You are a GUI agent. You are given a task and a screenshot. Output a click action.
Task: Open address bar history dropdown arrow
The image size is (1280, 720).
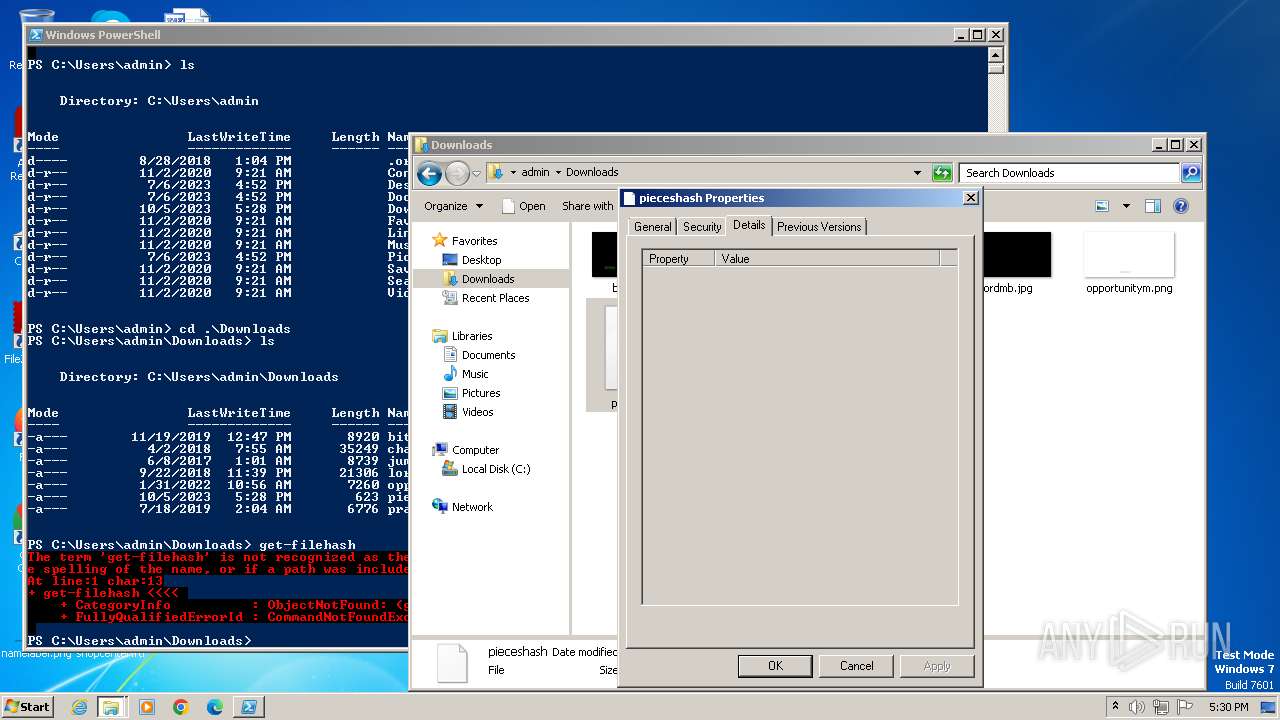[917, 173]
